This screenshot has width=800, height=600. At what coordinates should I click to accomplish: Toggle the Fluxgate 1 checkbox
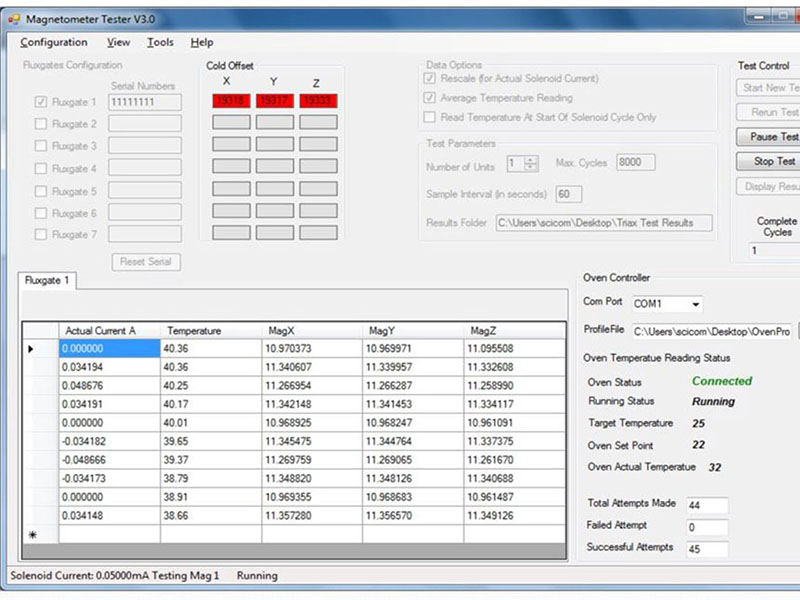[x=41, y=102]
